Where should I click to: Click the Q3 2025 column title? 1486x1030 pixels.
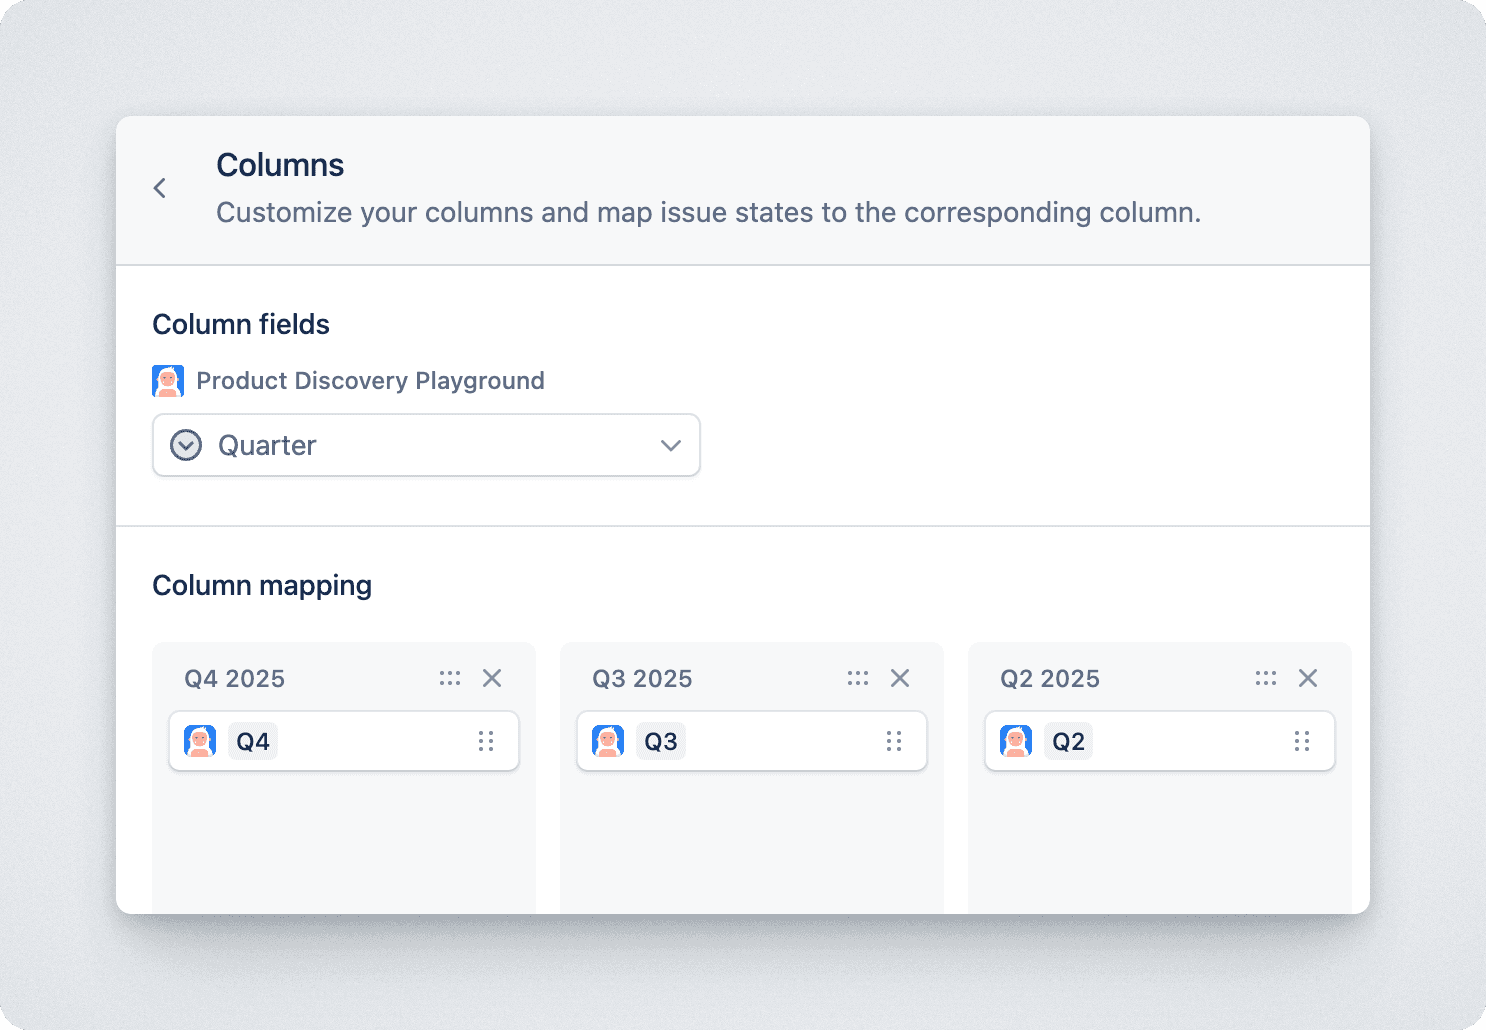click(x=643, y=679)
